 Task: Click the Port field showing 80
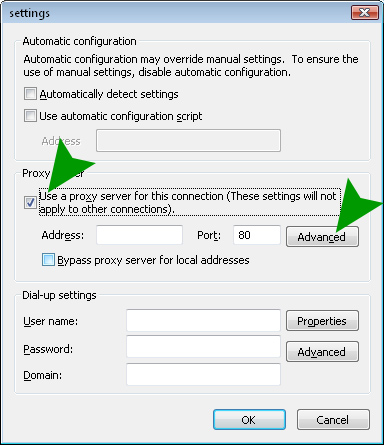(x=257, y=235)
